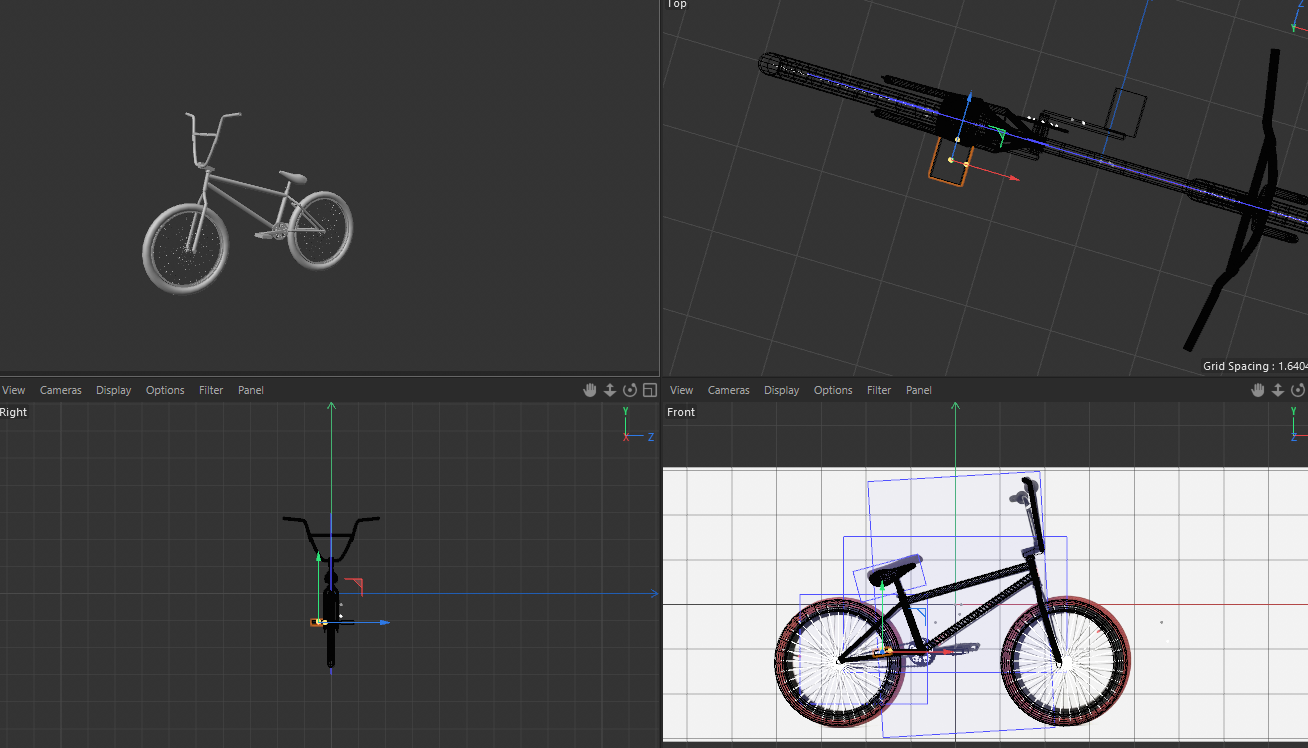Click the bike handlebars in Right viewport

pos(331,537)
